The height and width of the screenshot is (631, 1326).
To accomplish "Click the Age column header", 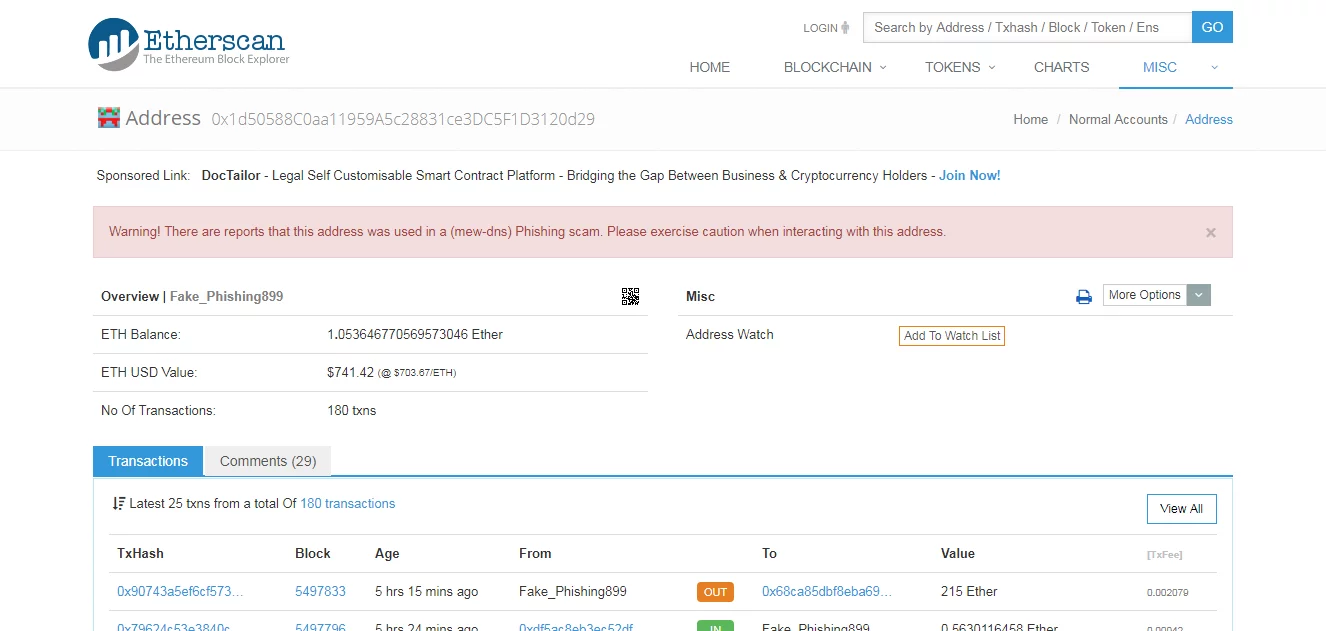I will [x=387, y=553].
